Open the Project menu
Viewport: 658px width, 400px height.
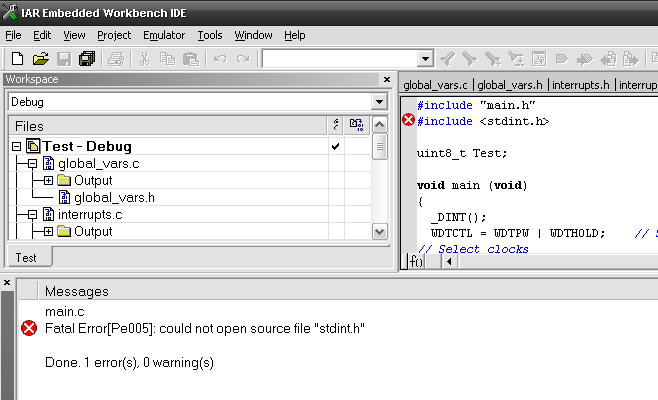[114, 35]
